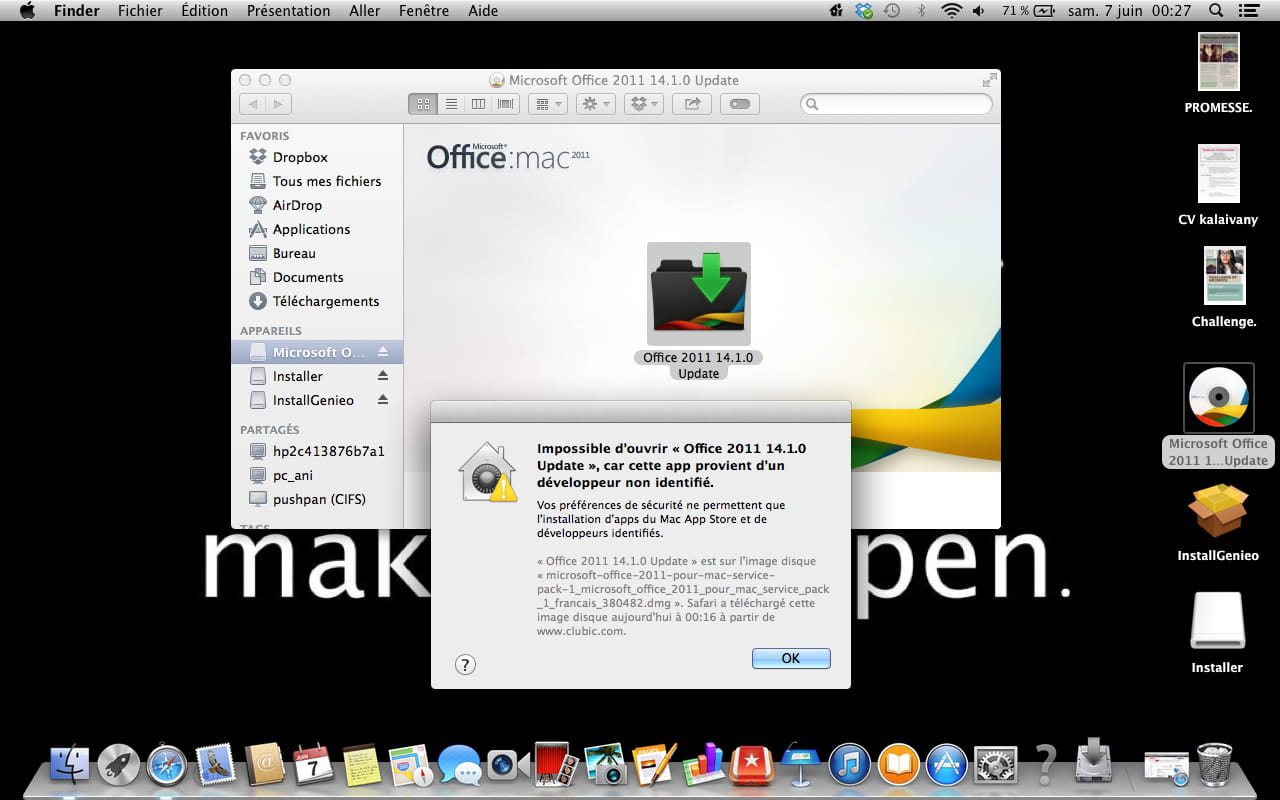This screenshot has height=800, width=1280.
Task: Enter full screen for Finder window
Action: tap(990, 80)
